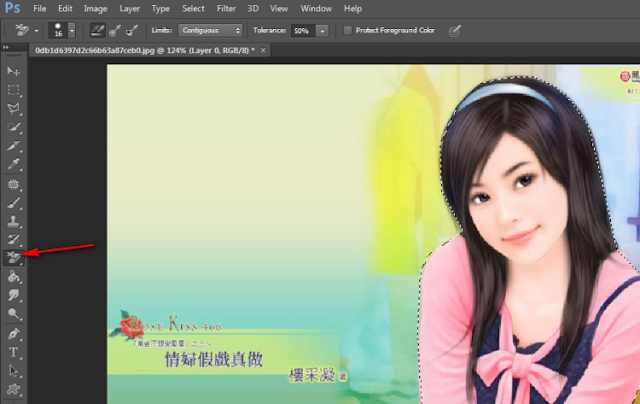Viewport: 640px width, 404px height.
Task: Open the Limits dropdown set to Contiguous
Action: tap(210, 30)
